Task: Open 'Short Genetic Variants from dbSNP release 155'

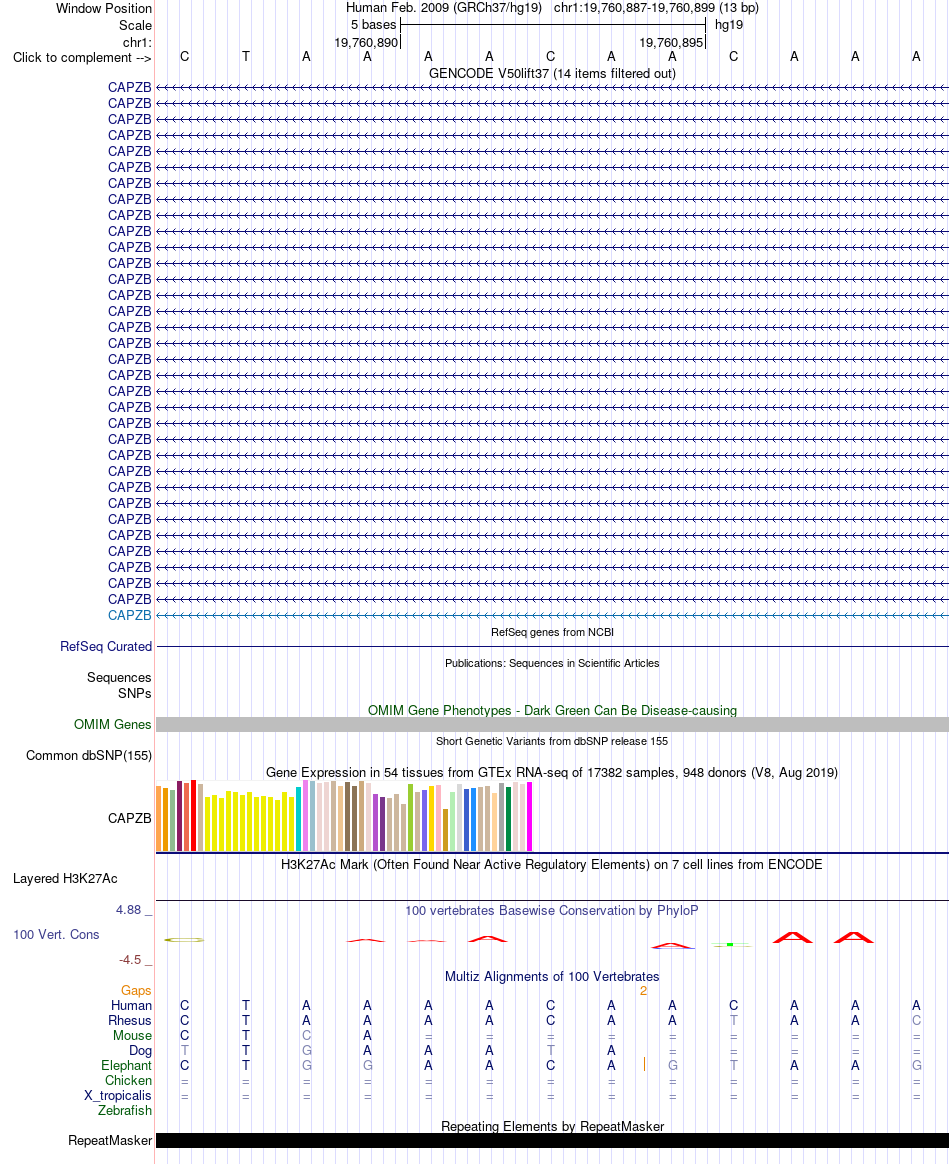Action: [x=552, y=742]
